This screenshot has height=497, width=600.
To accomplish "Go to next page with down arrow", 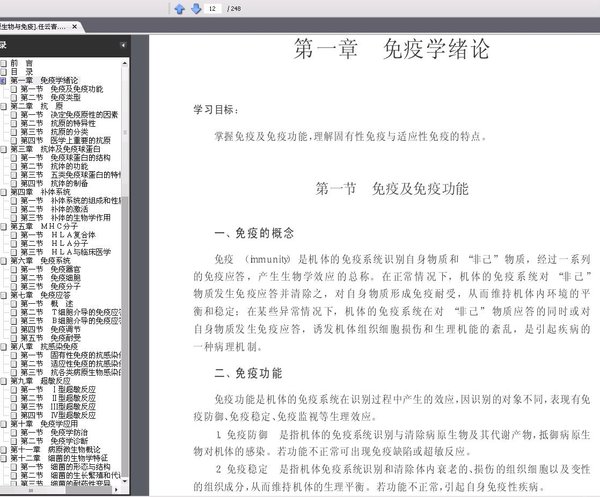I will click(x=196, y=8).
